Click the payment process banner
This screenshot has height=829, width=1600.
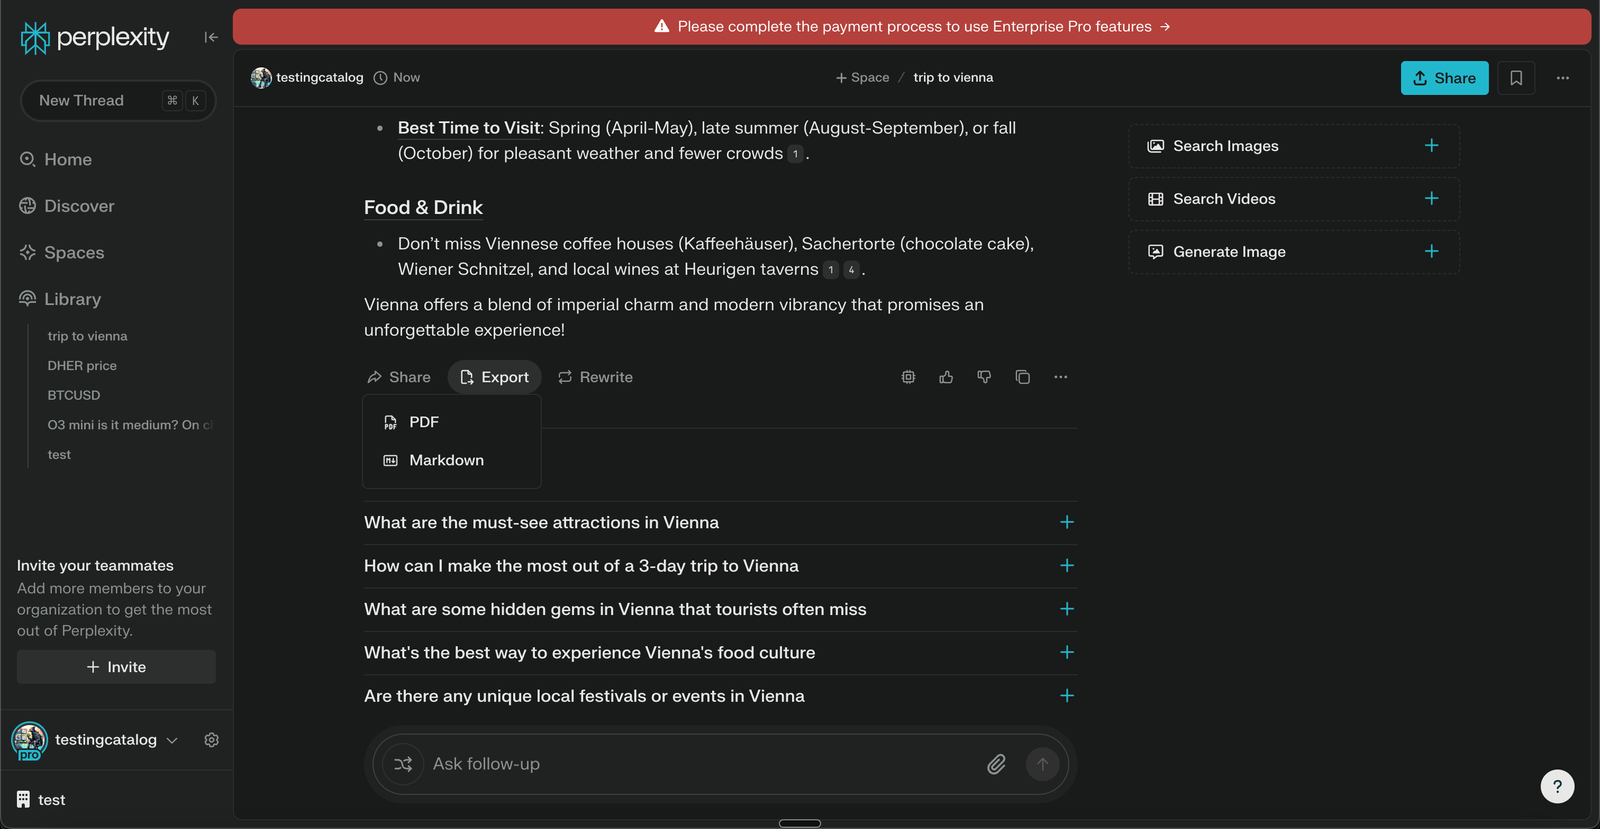click(x=912, y=27)
